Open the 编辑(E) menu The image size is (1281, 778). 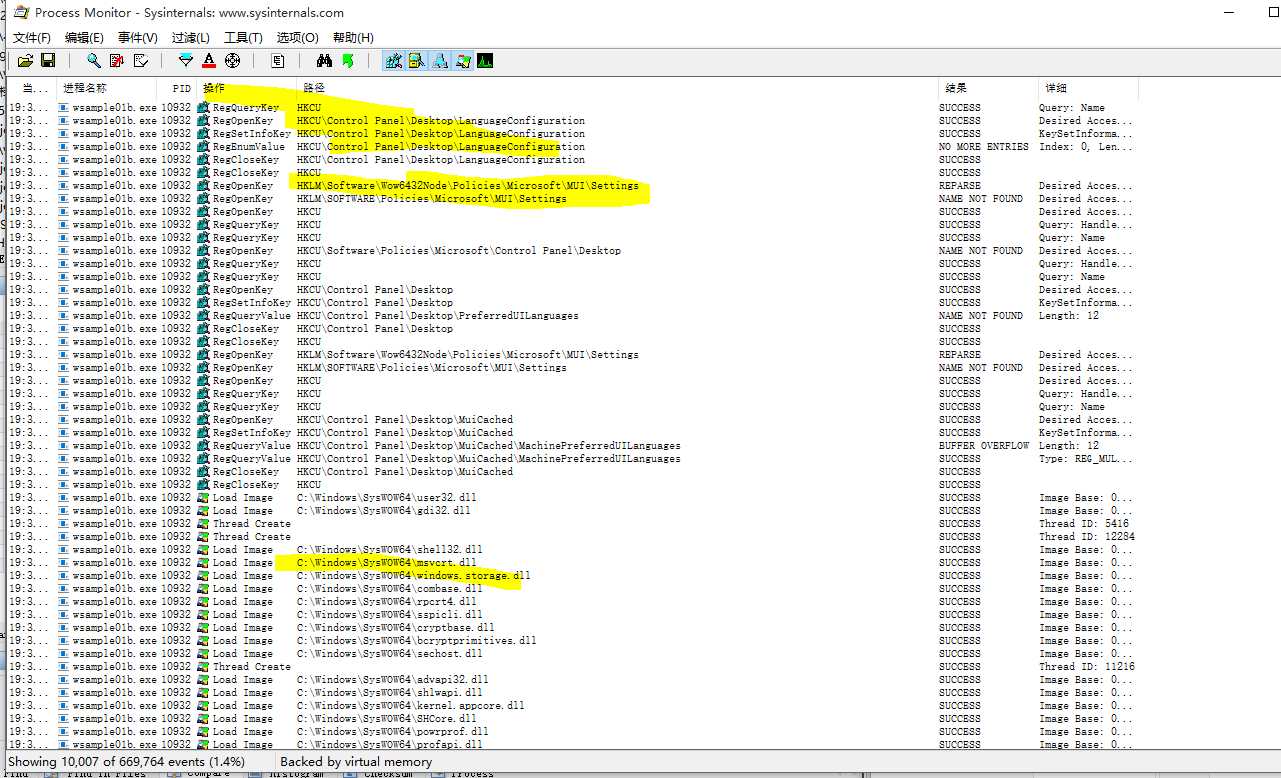[x=84, y=37]
